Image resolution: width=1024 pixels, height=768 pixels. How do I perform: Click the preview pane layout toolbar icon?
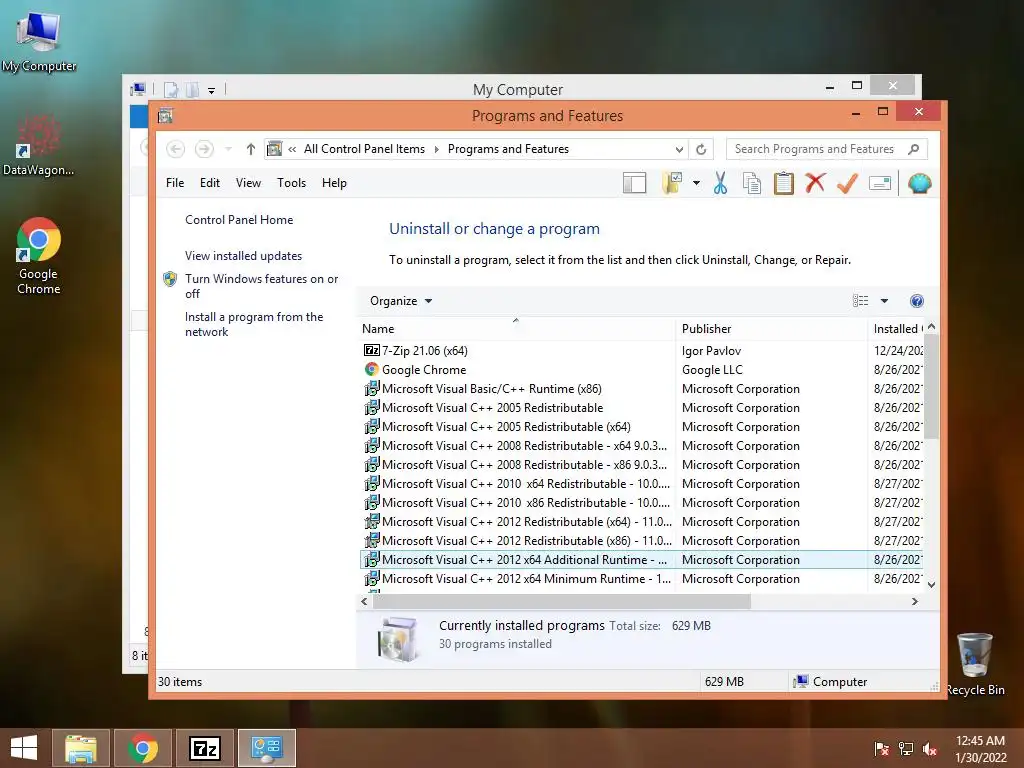click(634, 184)
